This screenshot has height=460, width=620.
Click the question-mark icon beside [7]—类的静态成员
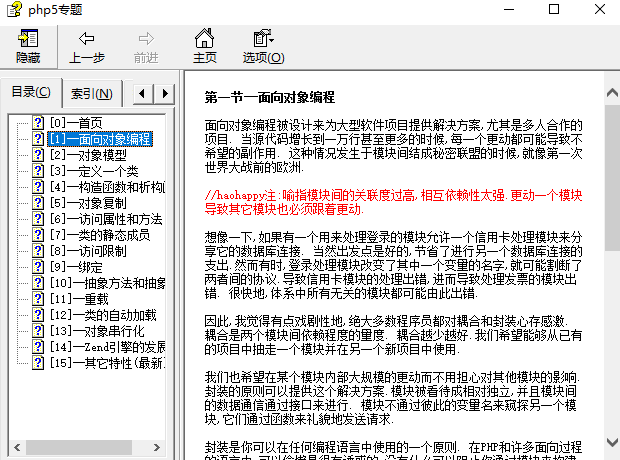tap(38, 235)
